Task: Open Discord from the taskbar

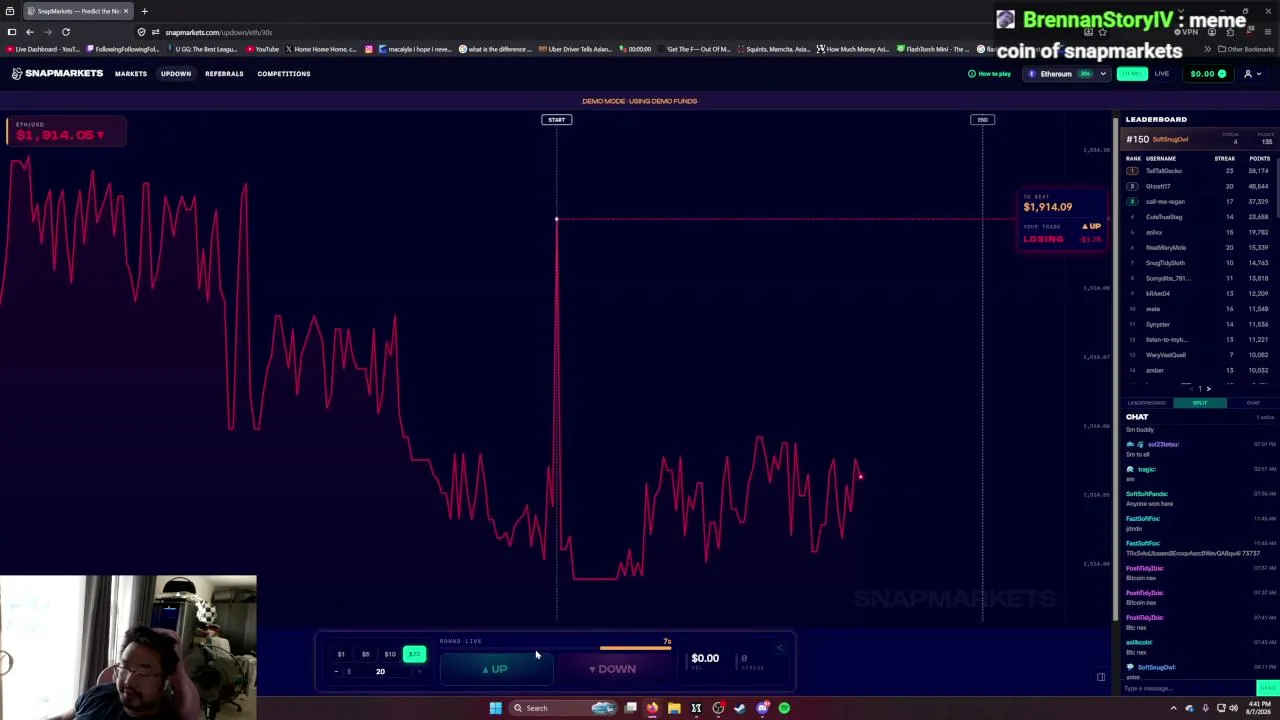Action: (762, 708)
